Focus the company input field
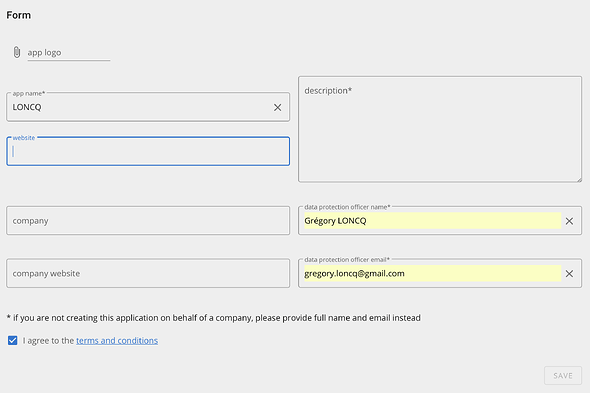This screenshot has width=590, height=393. [x=148, y=221]
